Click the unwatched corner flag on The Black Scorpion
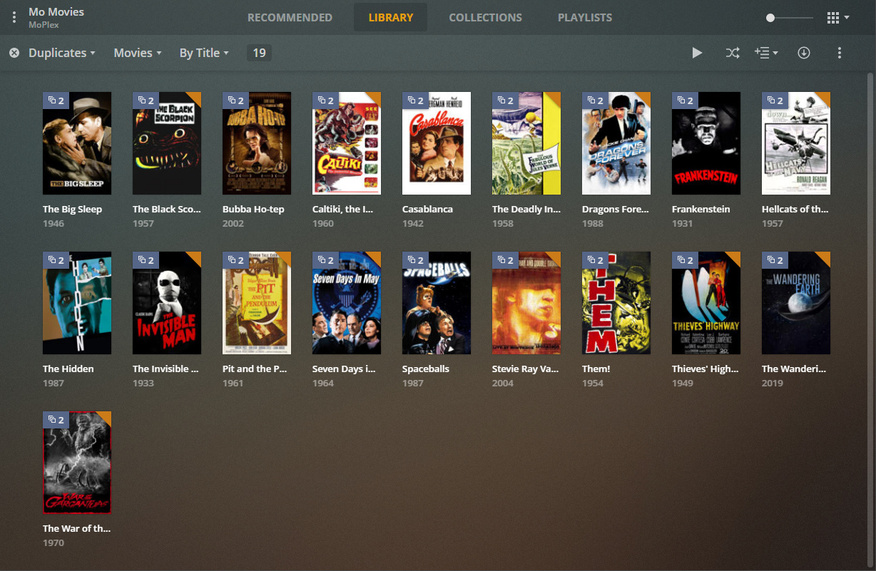 click(x=196, y=97)
